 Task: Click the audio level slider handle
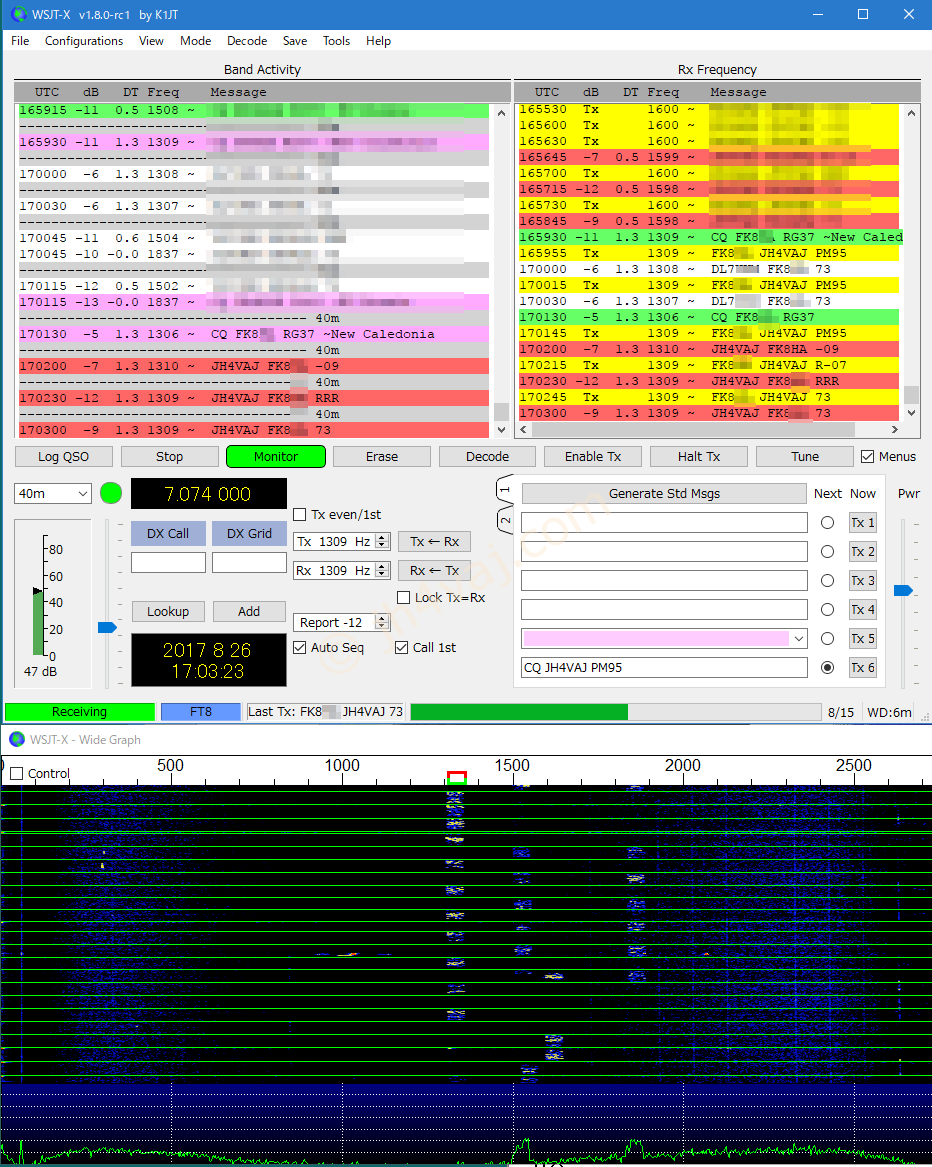[107, 627]
